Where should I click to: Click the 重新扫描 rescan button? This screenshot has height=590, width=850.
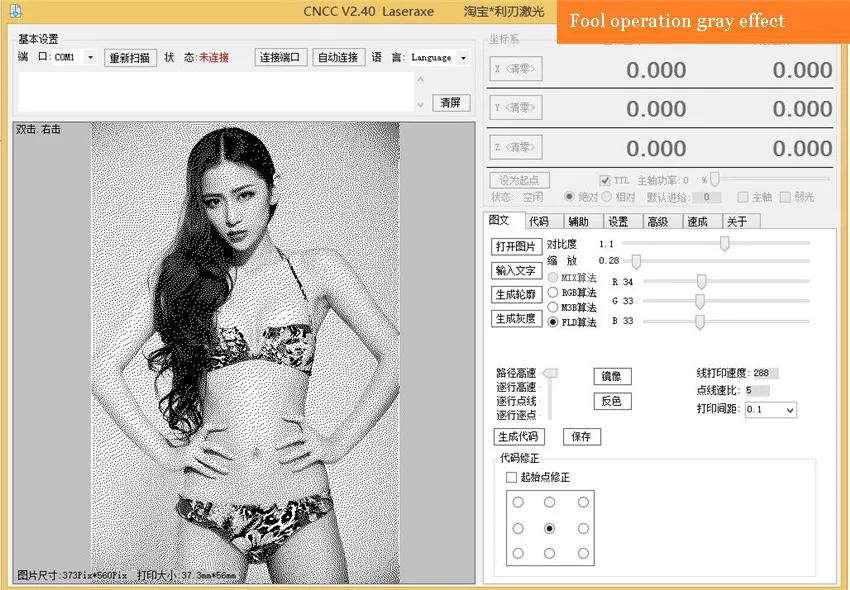[130, 58]
